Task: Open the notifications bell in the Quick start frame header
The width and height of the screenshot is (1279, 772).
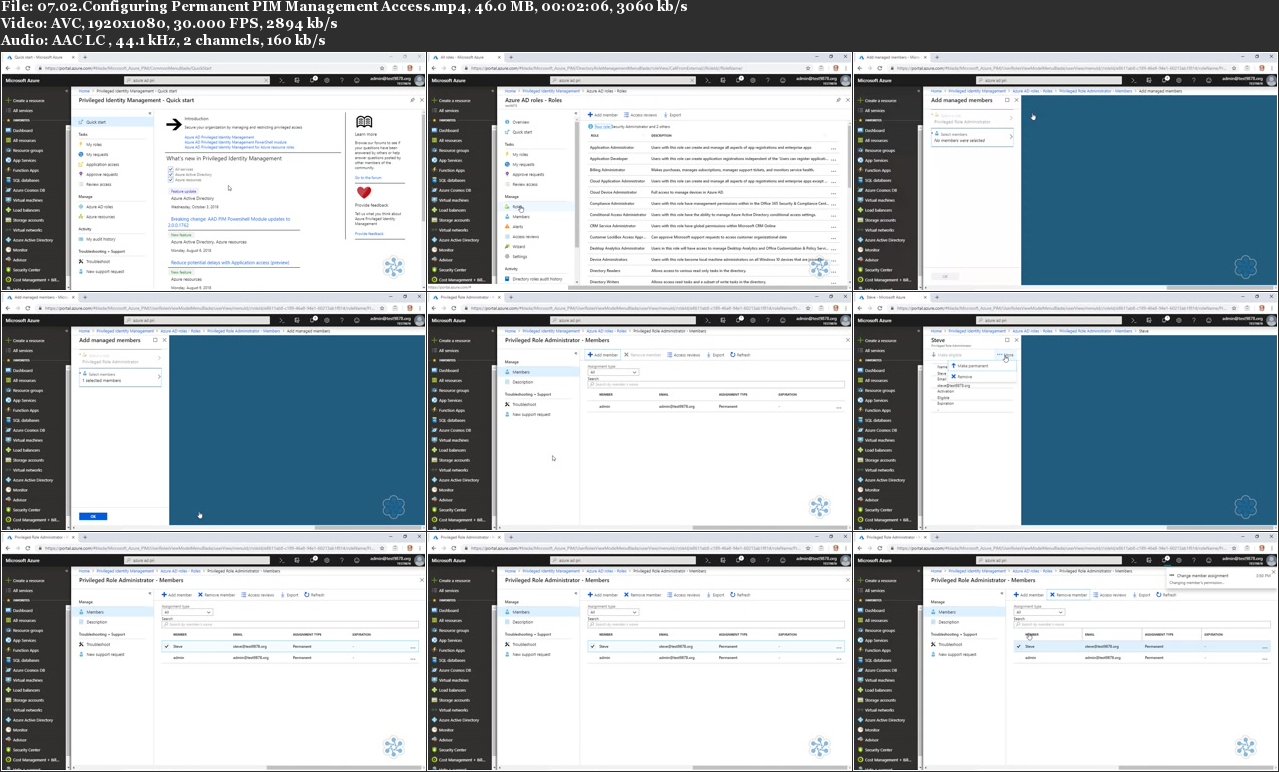Action: click(314, 80)
